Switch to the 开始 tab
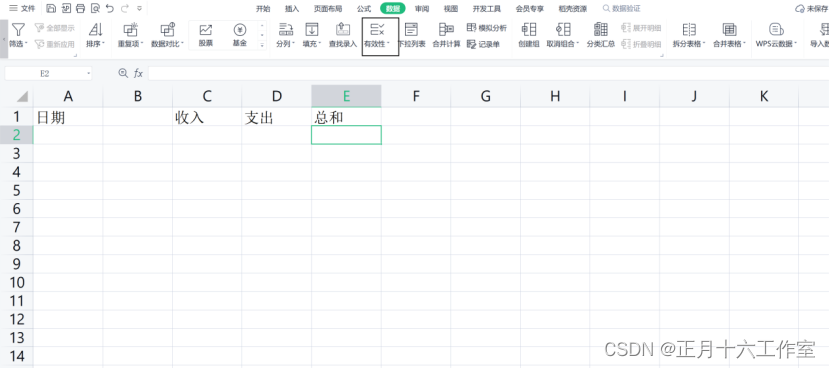 click(x=263, y=8)
